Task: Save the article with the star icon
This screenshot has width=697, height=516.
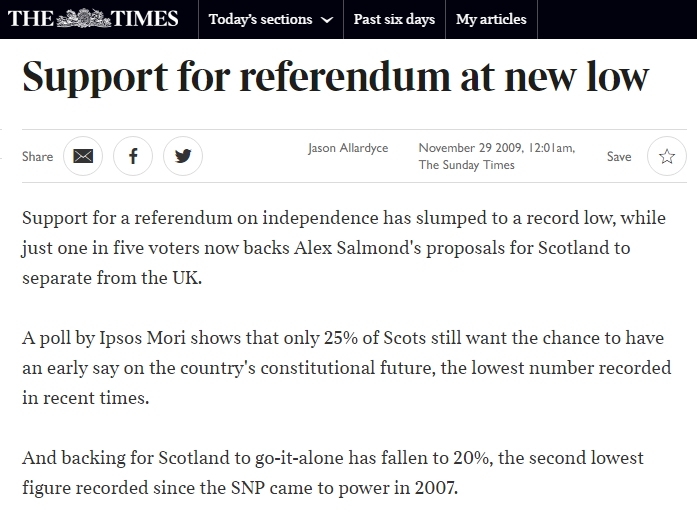Action: pos(667,156)
